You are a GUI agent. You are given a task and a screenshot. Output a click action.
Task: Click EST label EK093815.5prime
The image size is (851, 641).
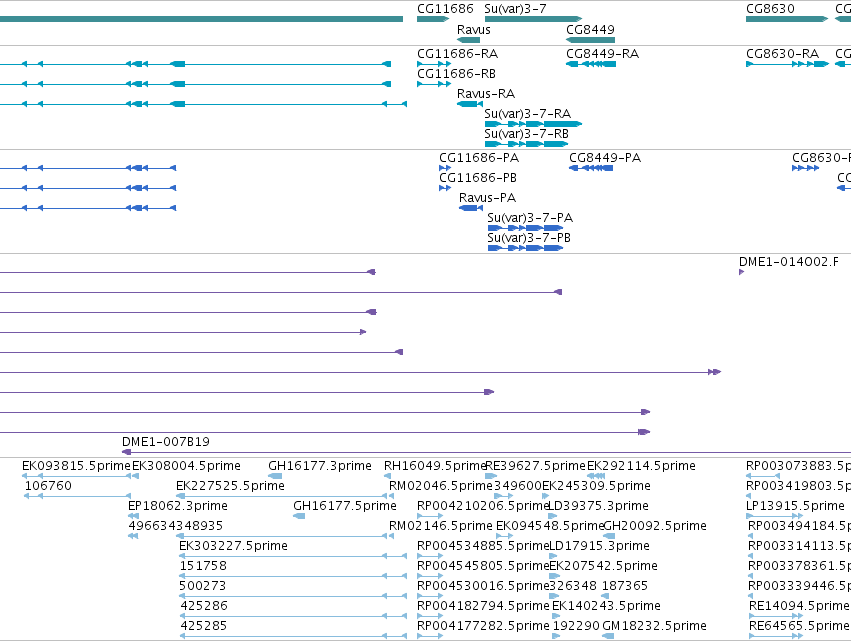(x=76, y=466)
